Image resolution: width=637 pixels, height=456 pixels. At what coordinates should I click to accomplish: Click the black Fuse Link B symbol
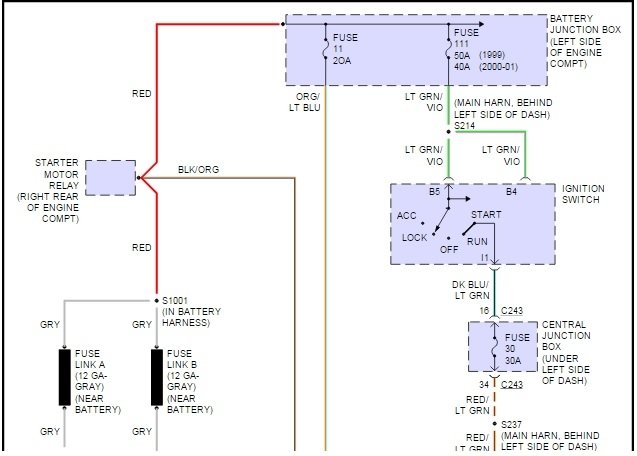[x=157, y=378]
